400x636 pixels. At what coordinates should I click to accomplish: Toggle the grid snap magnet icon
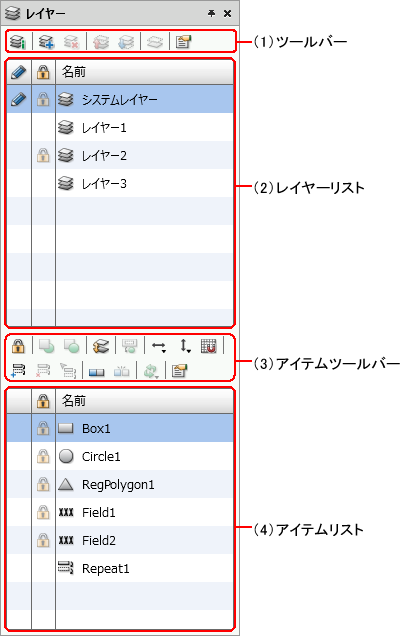point(209,346)
